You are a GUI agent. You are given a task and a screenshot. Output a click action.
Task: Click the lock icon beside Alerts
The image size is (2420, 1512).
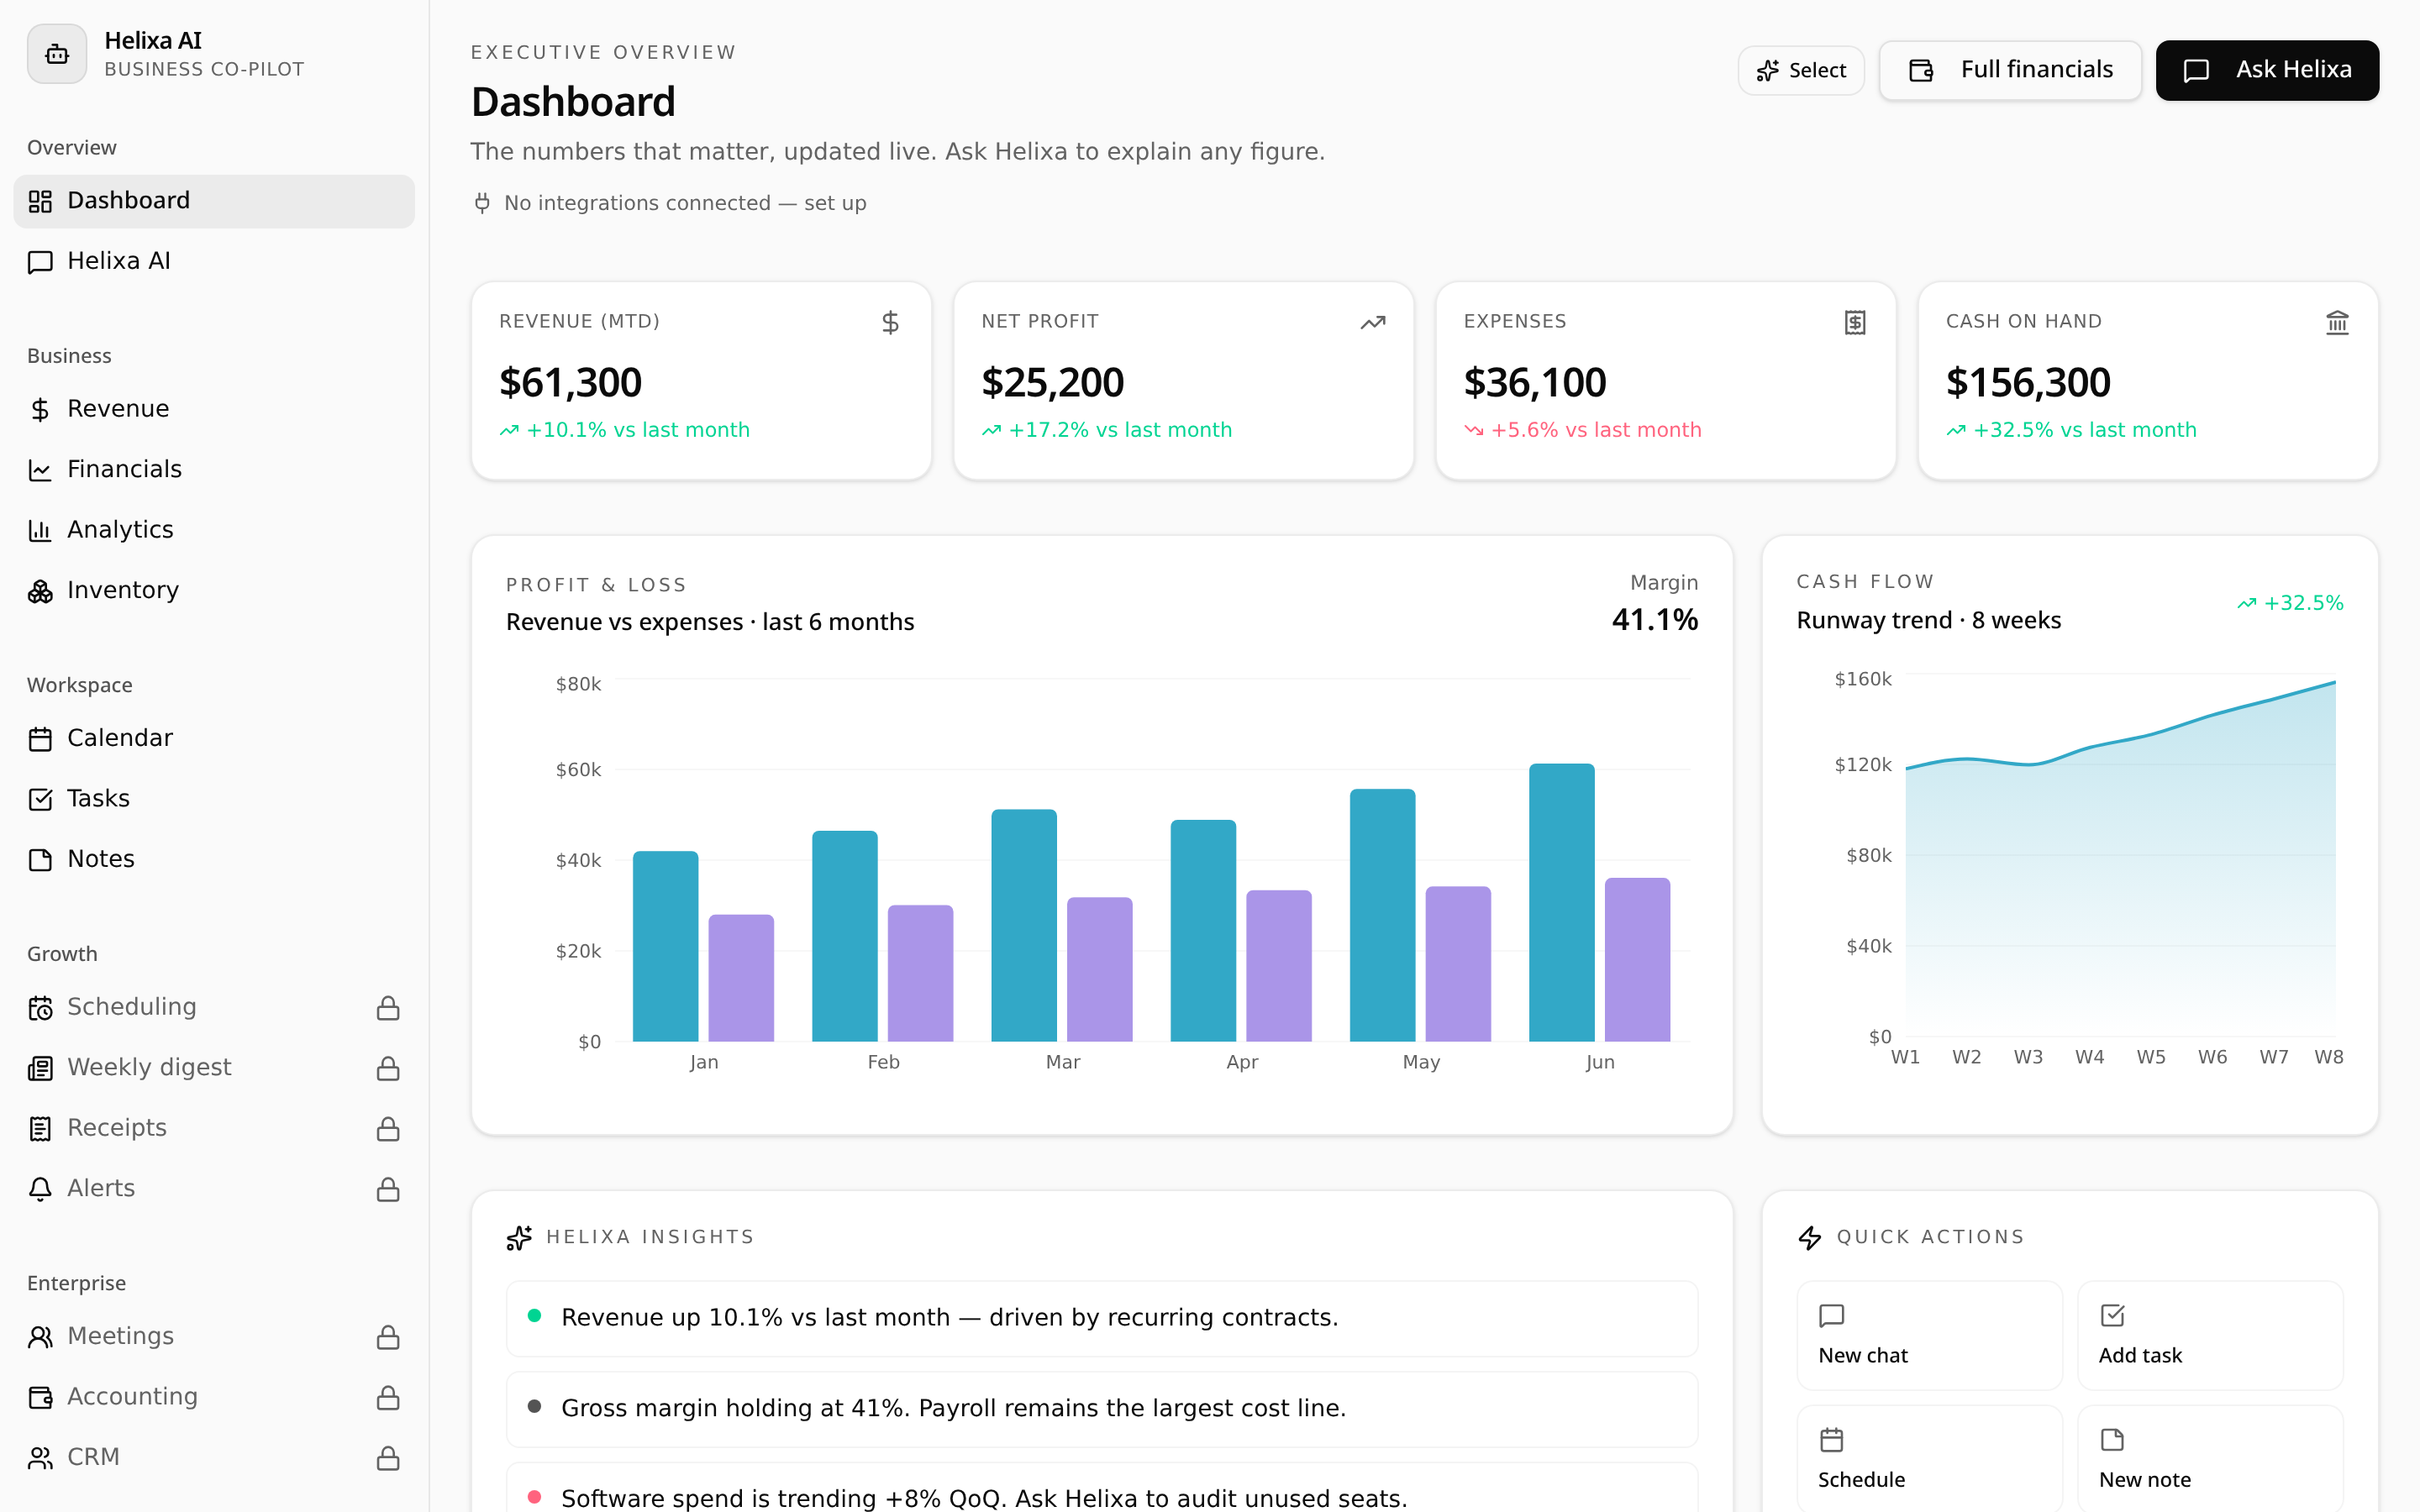pyautogui.click(x=388, y=1189)
